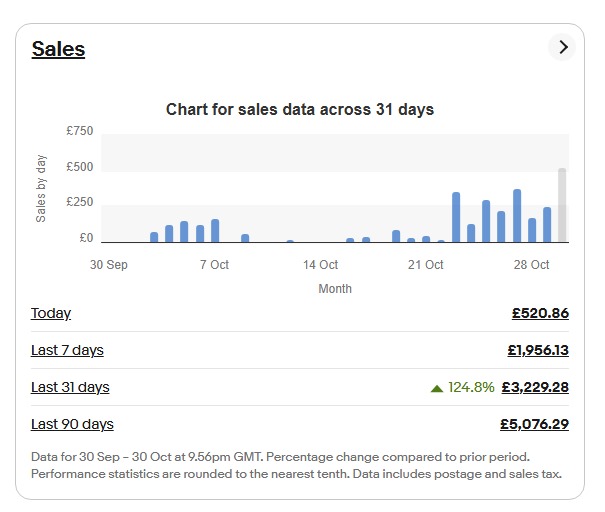Click the £750 y-axis label
Viewport: 605px width, 512px height.
80,131
